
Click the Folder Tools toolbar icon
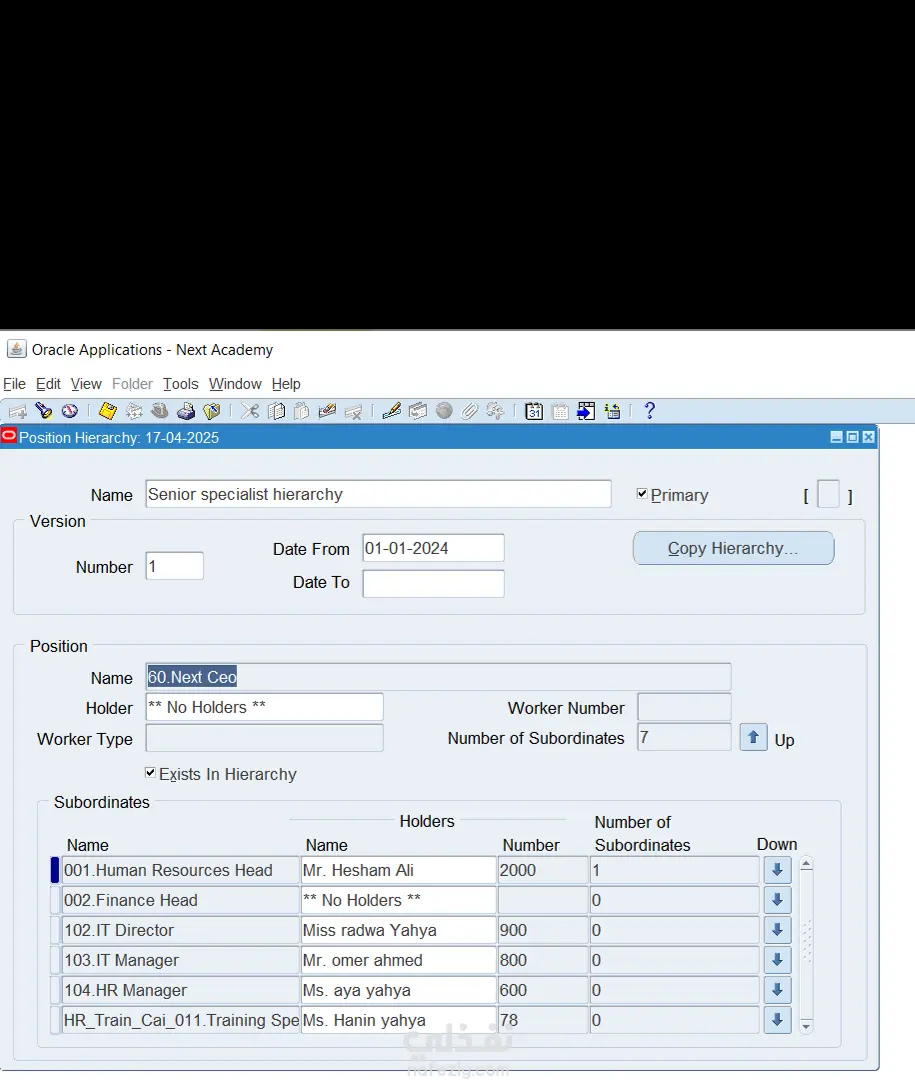pyautogui.click(x=495, y=412)
